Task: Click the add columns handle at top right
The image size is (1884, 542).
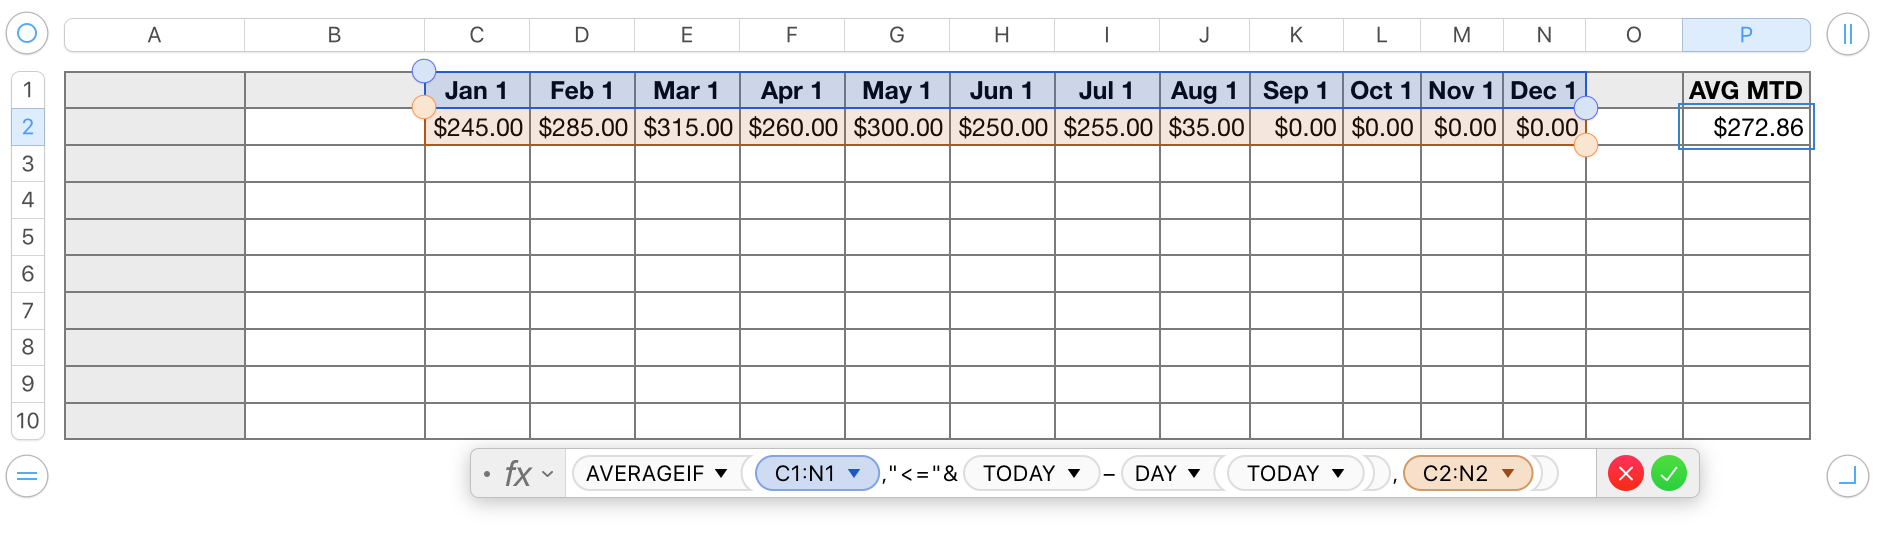Action: [1846, 34]
